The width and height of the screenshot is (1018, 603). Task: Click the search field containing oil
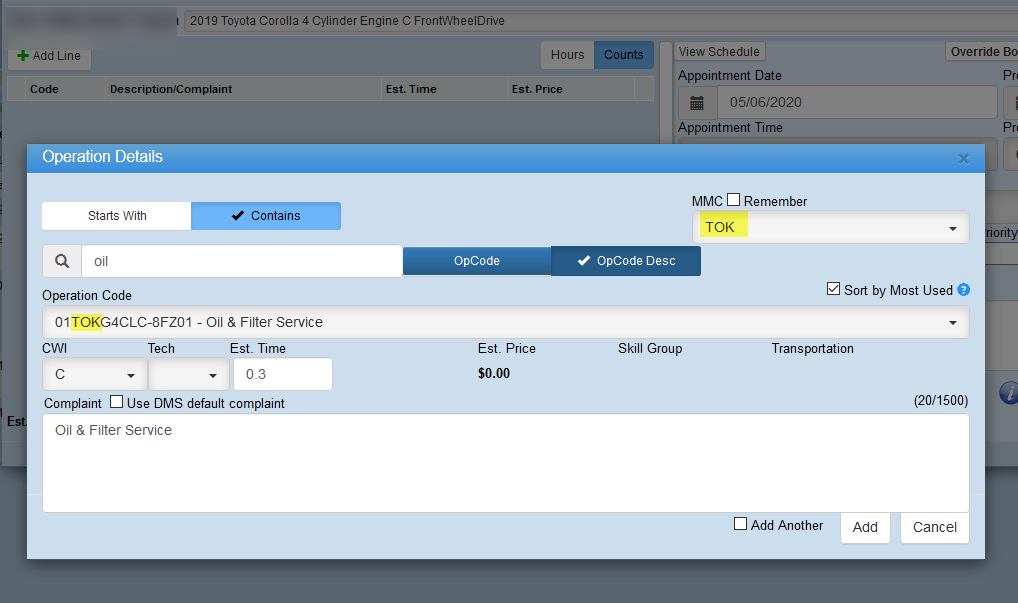241,261
